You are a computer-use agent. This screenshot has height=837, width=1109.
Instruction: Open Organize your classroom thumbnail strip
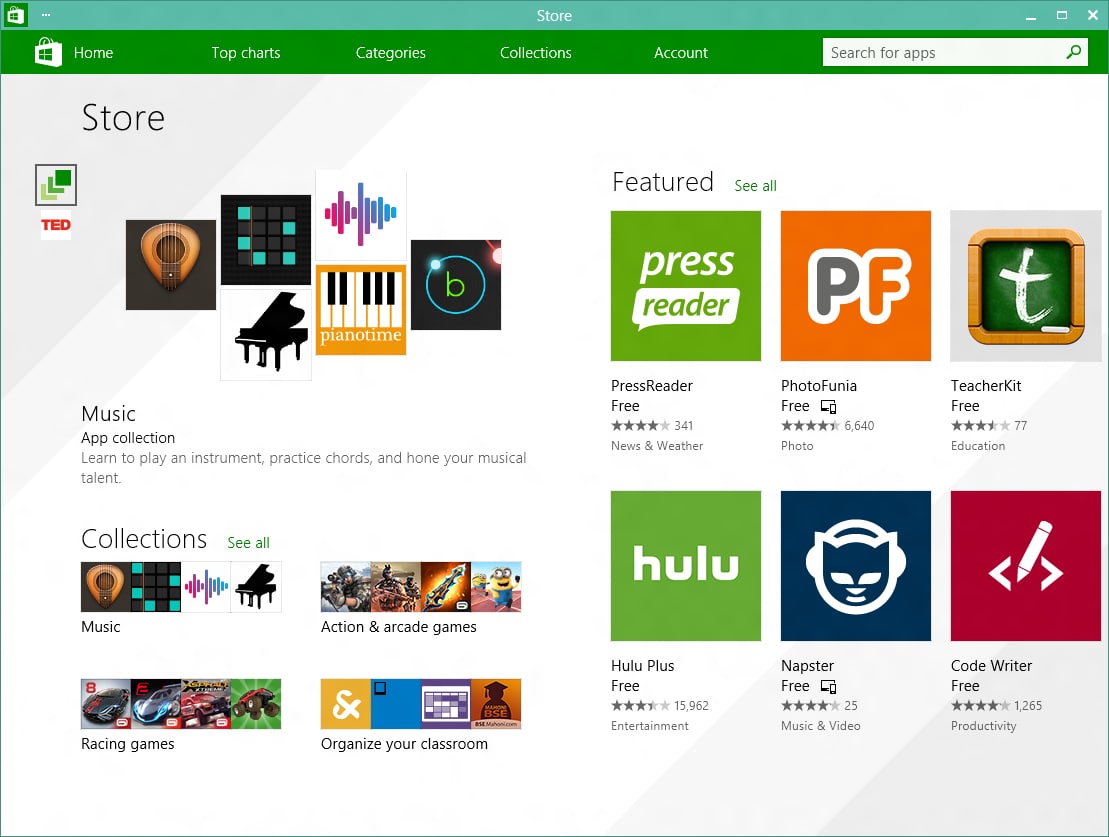click(421, 704)
